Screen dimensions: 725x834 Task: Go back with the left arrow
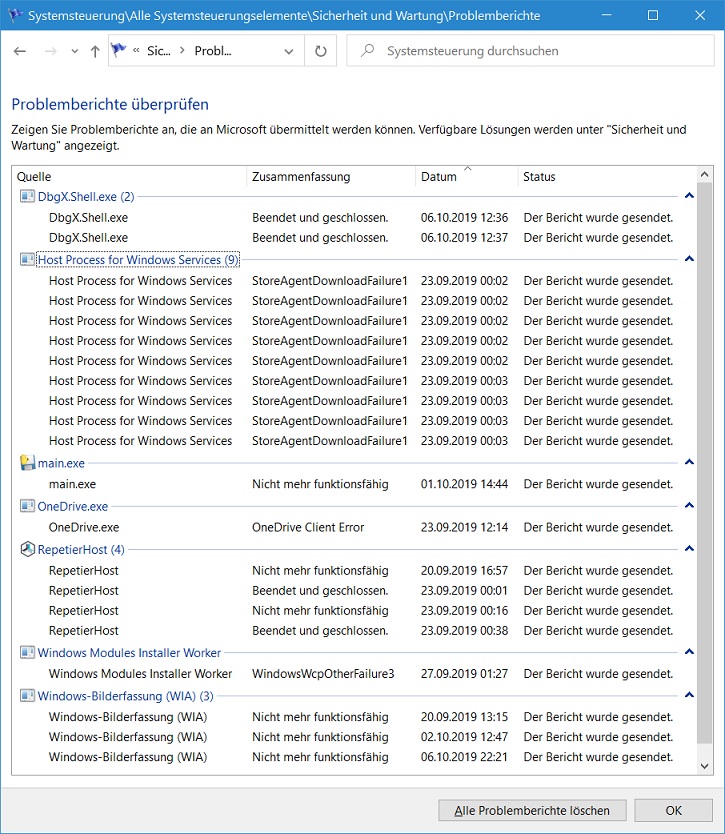(20, 51)
